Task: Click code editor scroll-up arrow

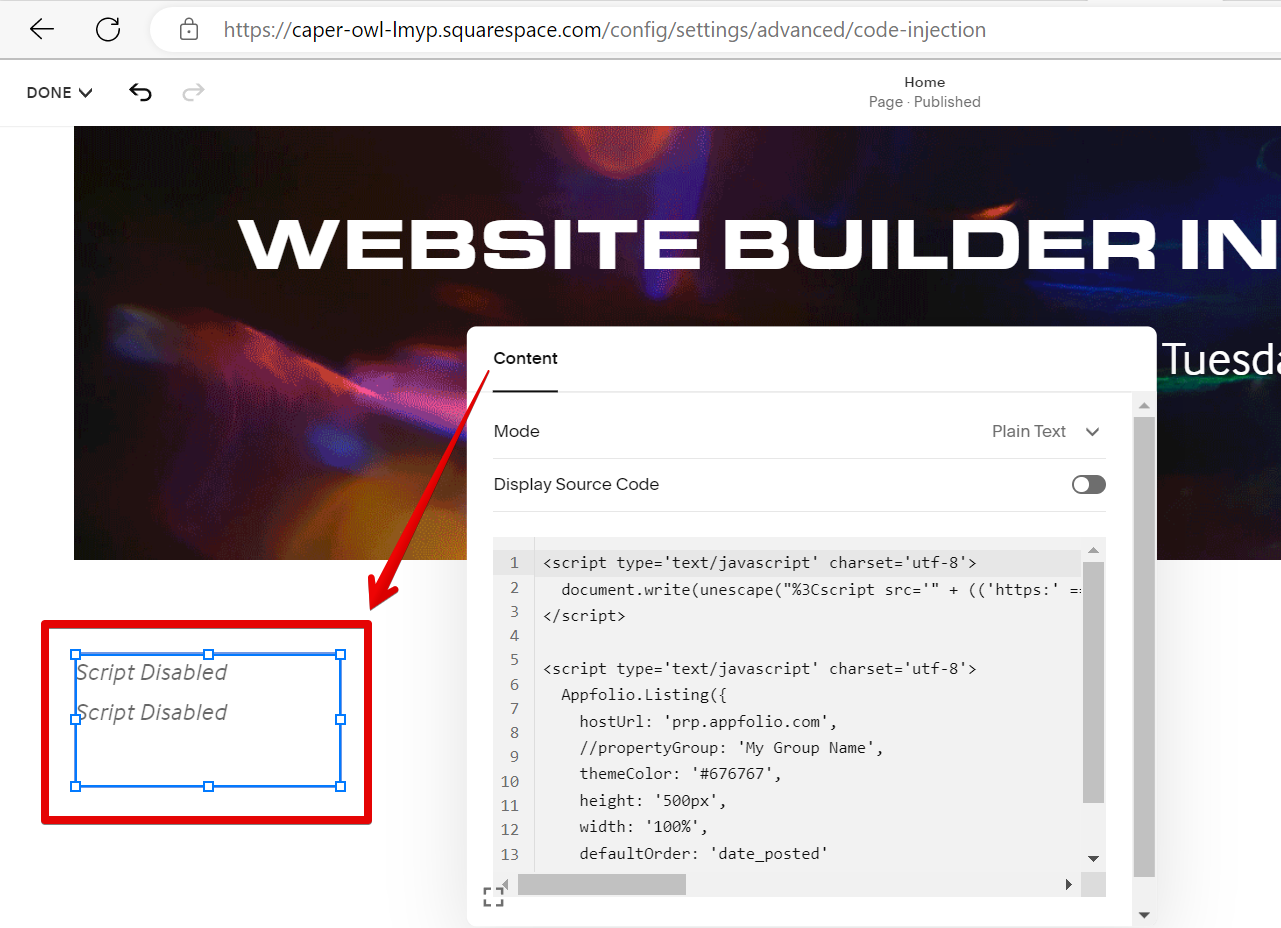Action: [1093, 550]
